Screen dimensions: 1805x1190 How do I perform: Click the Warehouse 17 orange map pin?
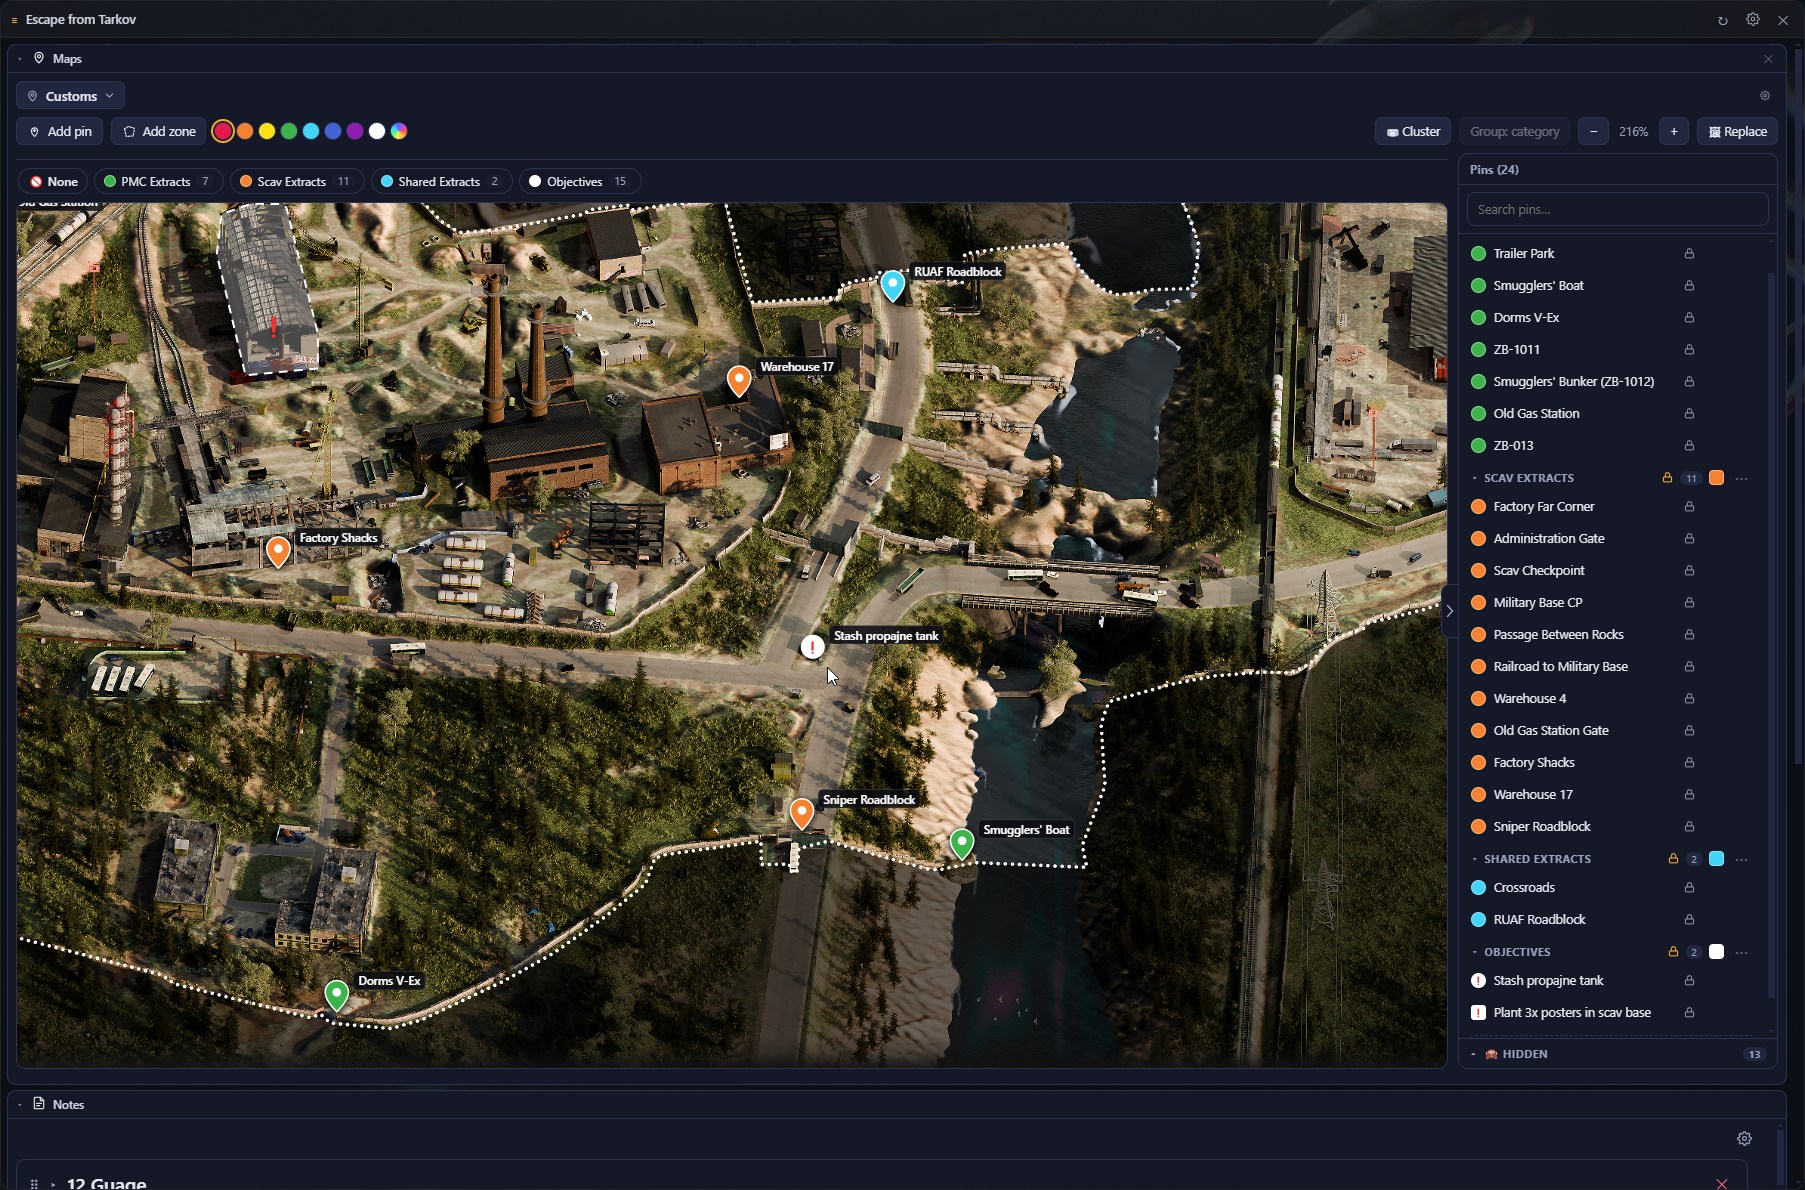738,380
